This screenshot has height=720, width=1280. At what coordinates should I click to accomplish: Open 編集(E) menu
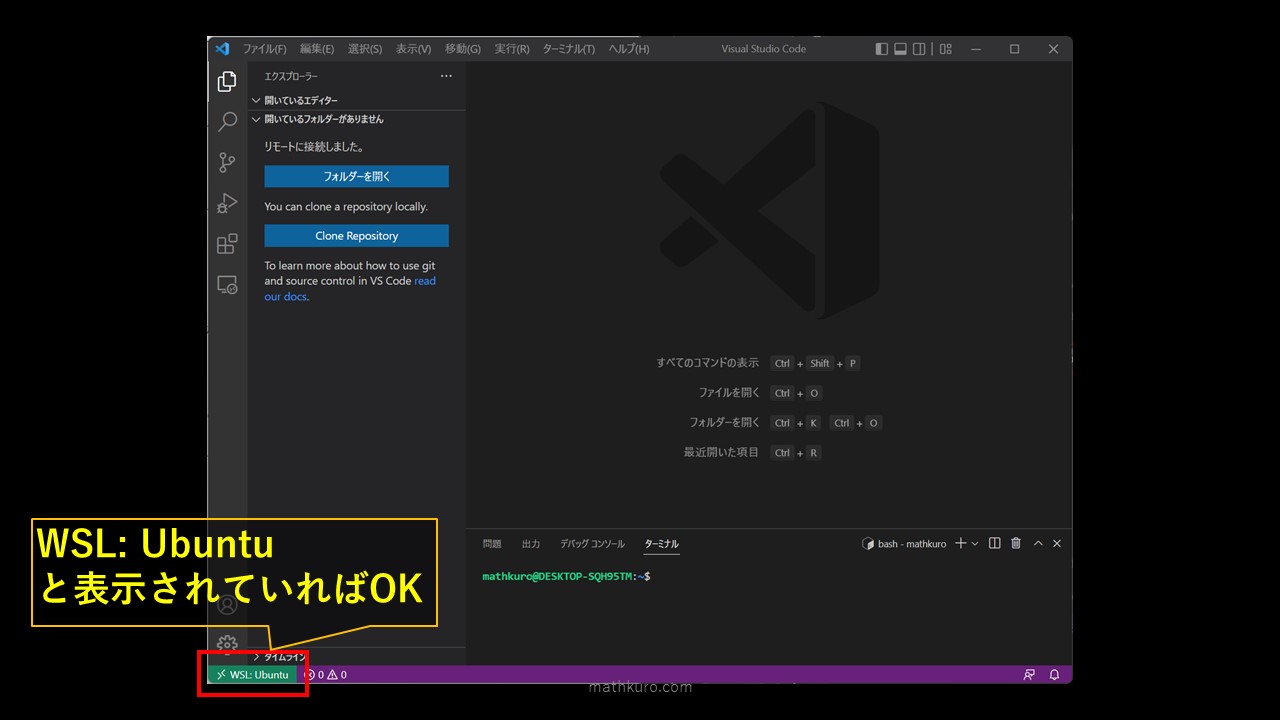click(317, 49)
